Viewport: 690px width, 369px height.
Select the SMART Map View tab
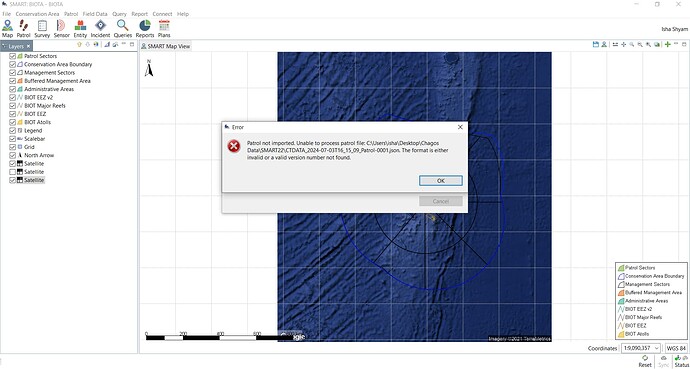pos(165,46)
